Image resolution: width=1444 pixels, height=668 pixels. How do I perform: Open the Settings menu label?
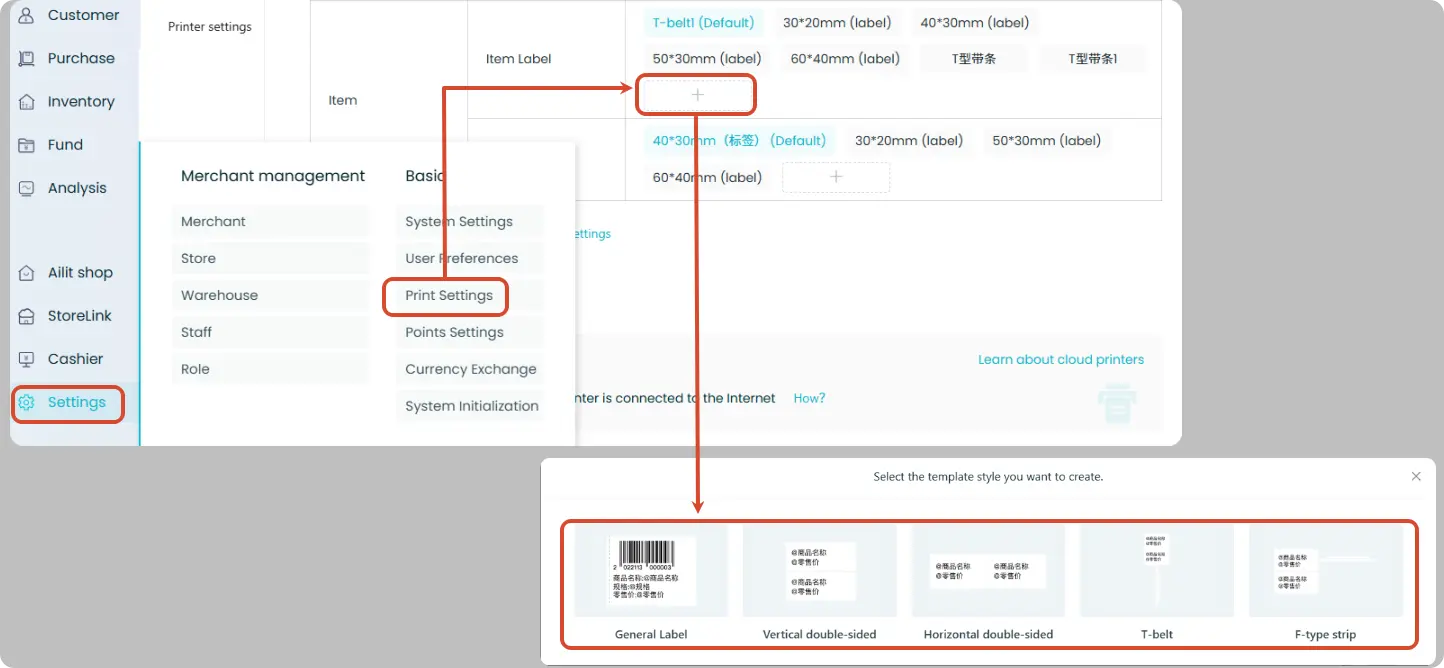(x=77, y=402)
